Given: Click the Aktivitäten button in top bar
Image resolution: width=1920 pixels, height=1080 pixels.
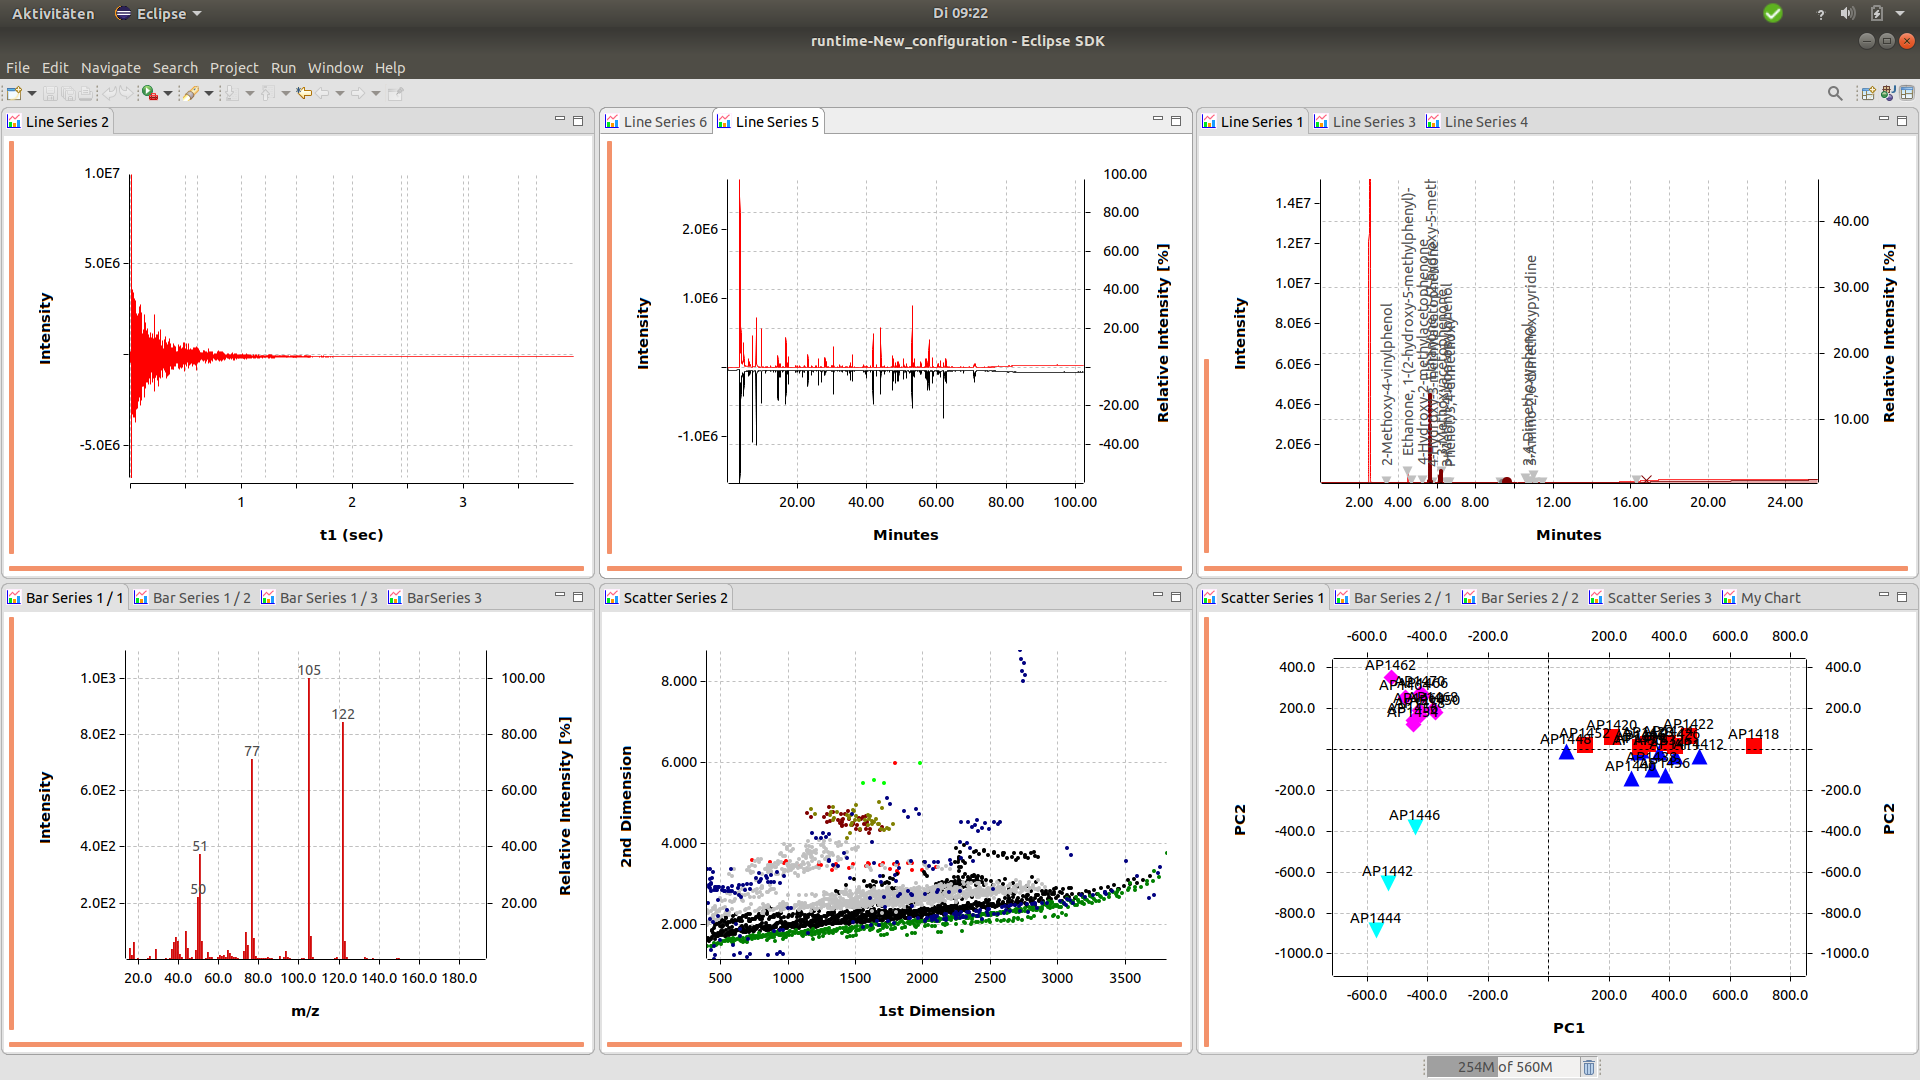Looking at the screenshot, I should coord(53,14).
